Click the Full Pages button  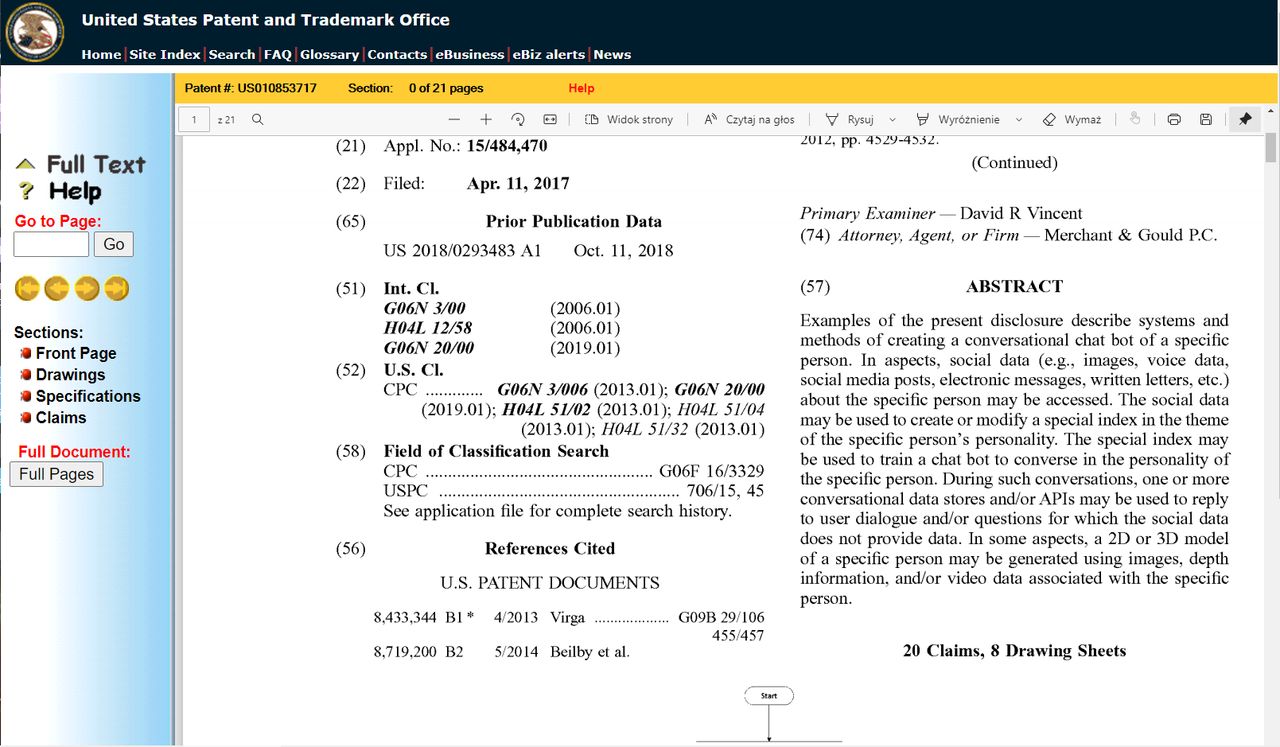pyautogui.click(x=56, y=474)
